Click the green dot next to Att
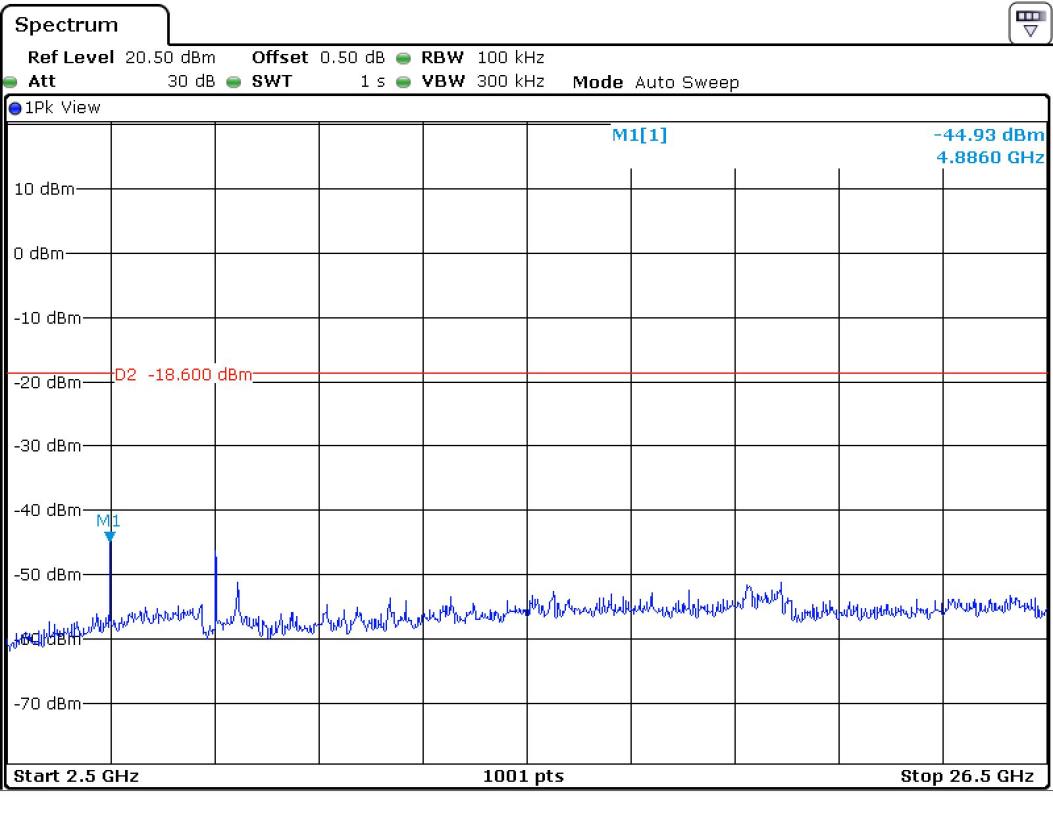This screenshot has width=1053, height=820. click(x=10, y=82)
